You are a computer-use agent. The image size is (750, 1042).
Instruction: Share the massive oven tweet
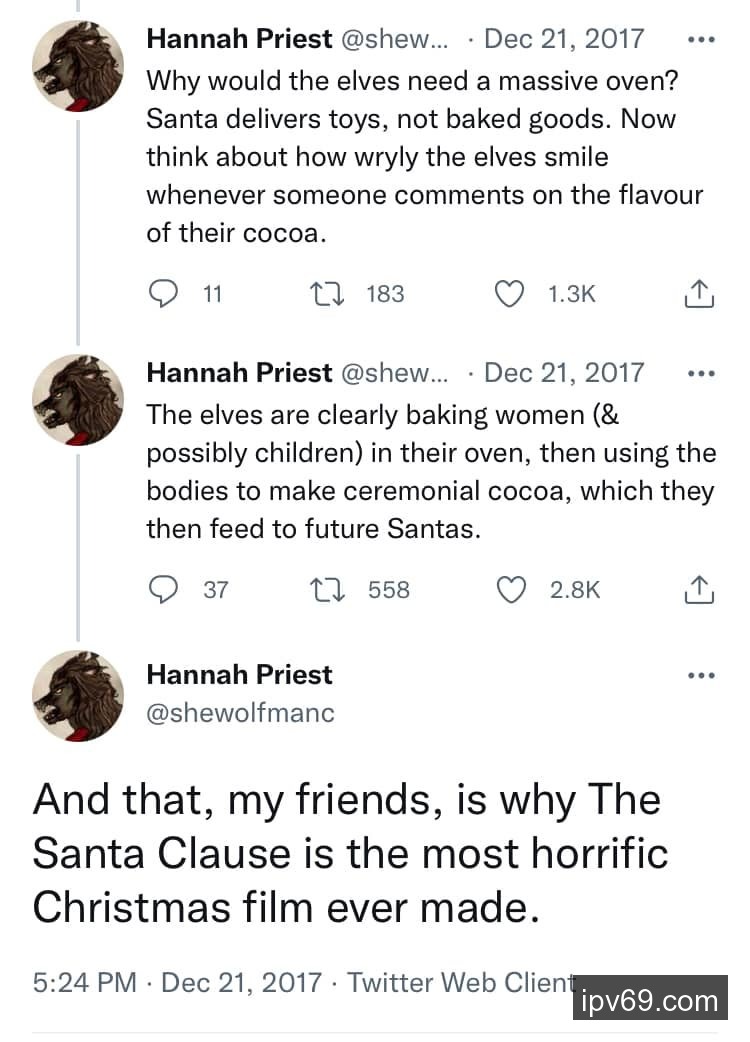[x=699, y=294]
